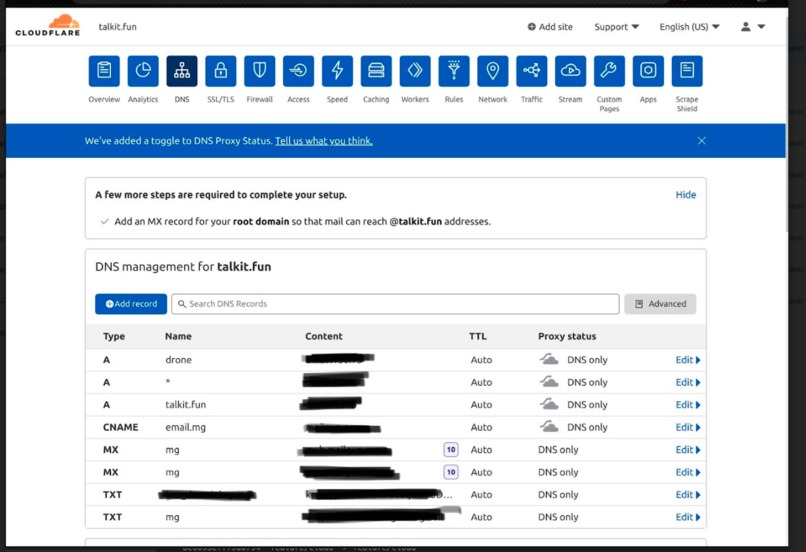Image resolution: width=806 pixels, height=552 pixels.
Task: Open the 'Tell us what you think' link
Action: coord(324,141)
